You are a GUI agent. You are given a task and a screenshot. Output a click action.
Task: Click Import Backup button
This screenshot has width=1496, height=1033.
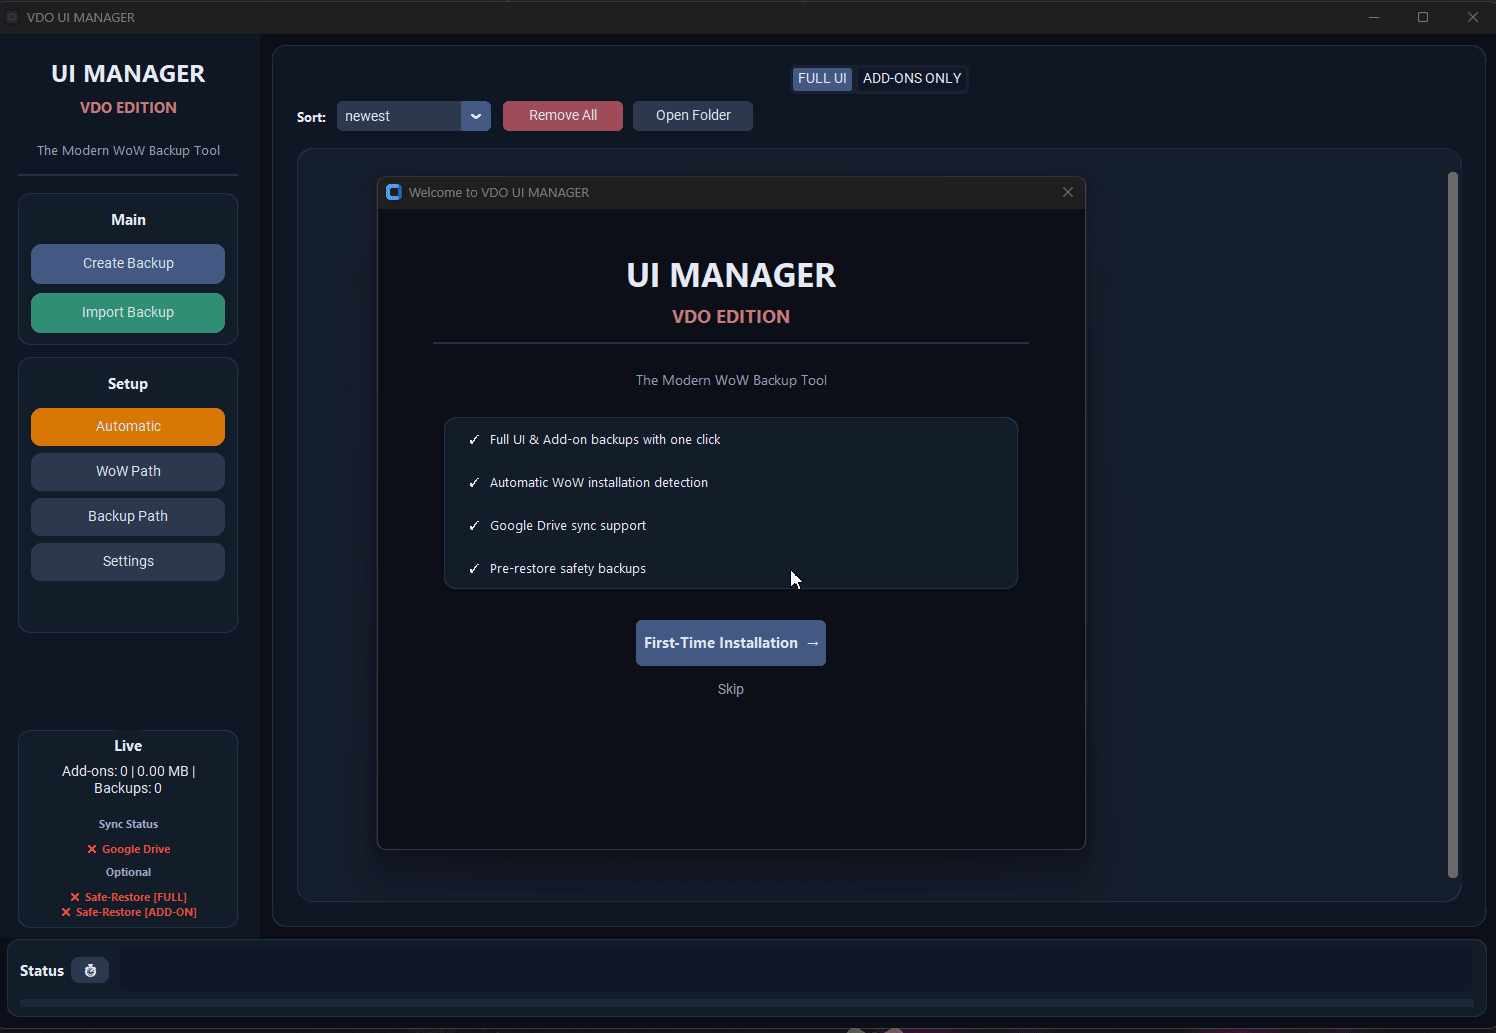click(128, 312)
